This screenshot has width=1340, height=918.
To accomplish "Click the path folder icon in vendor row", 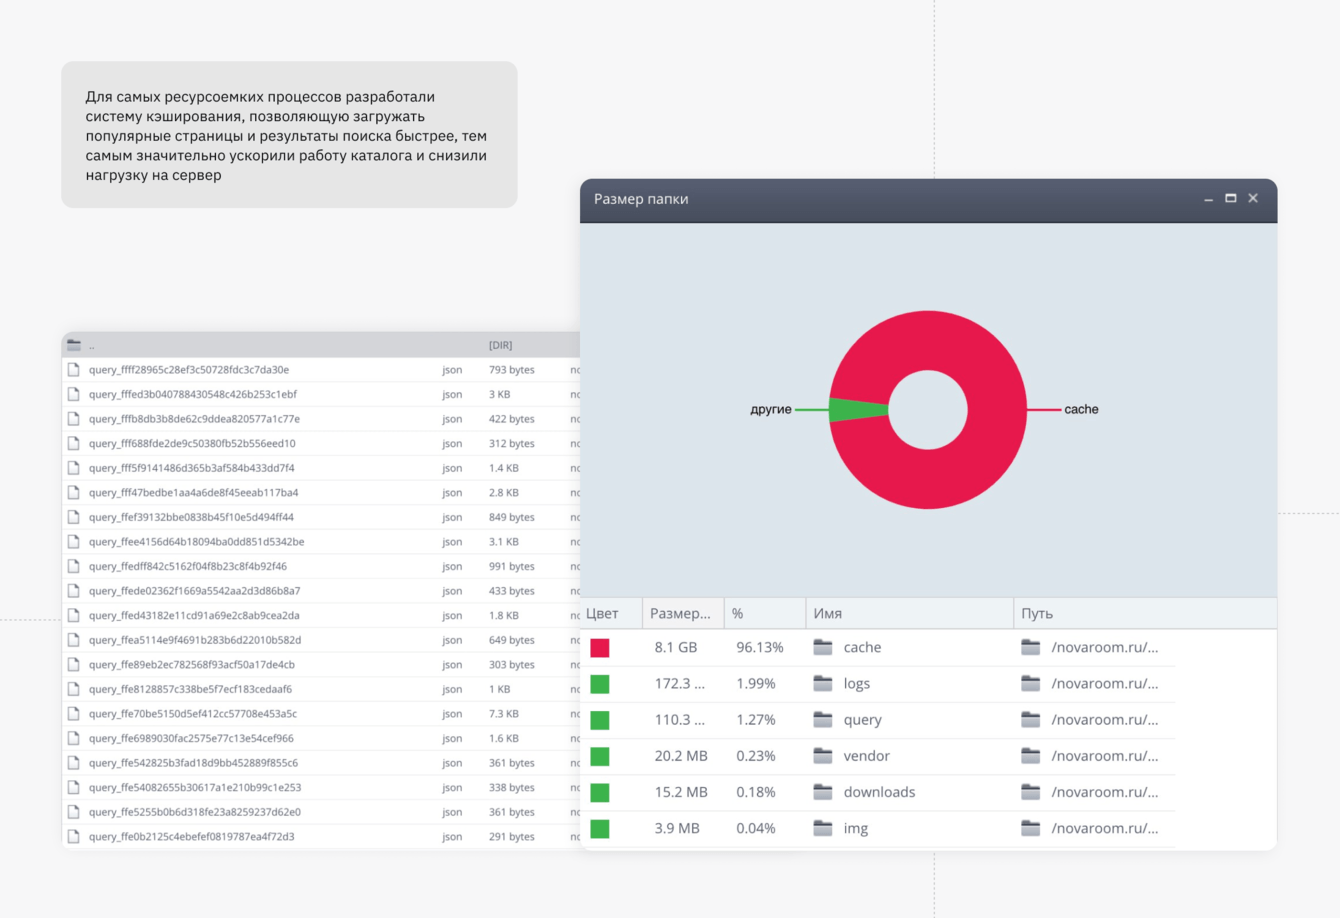I will (1031, 755).
